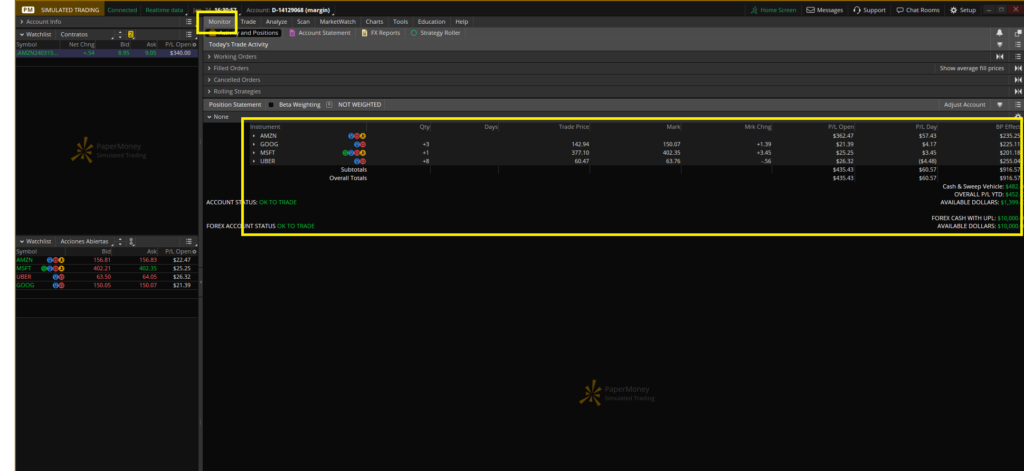
Task: Click the Acciones Abiertas column settings gear
Action: pyautogui.click(x=194, y=251)
